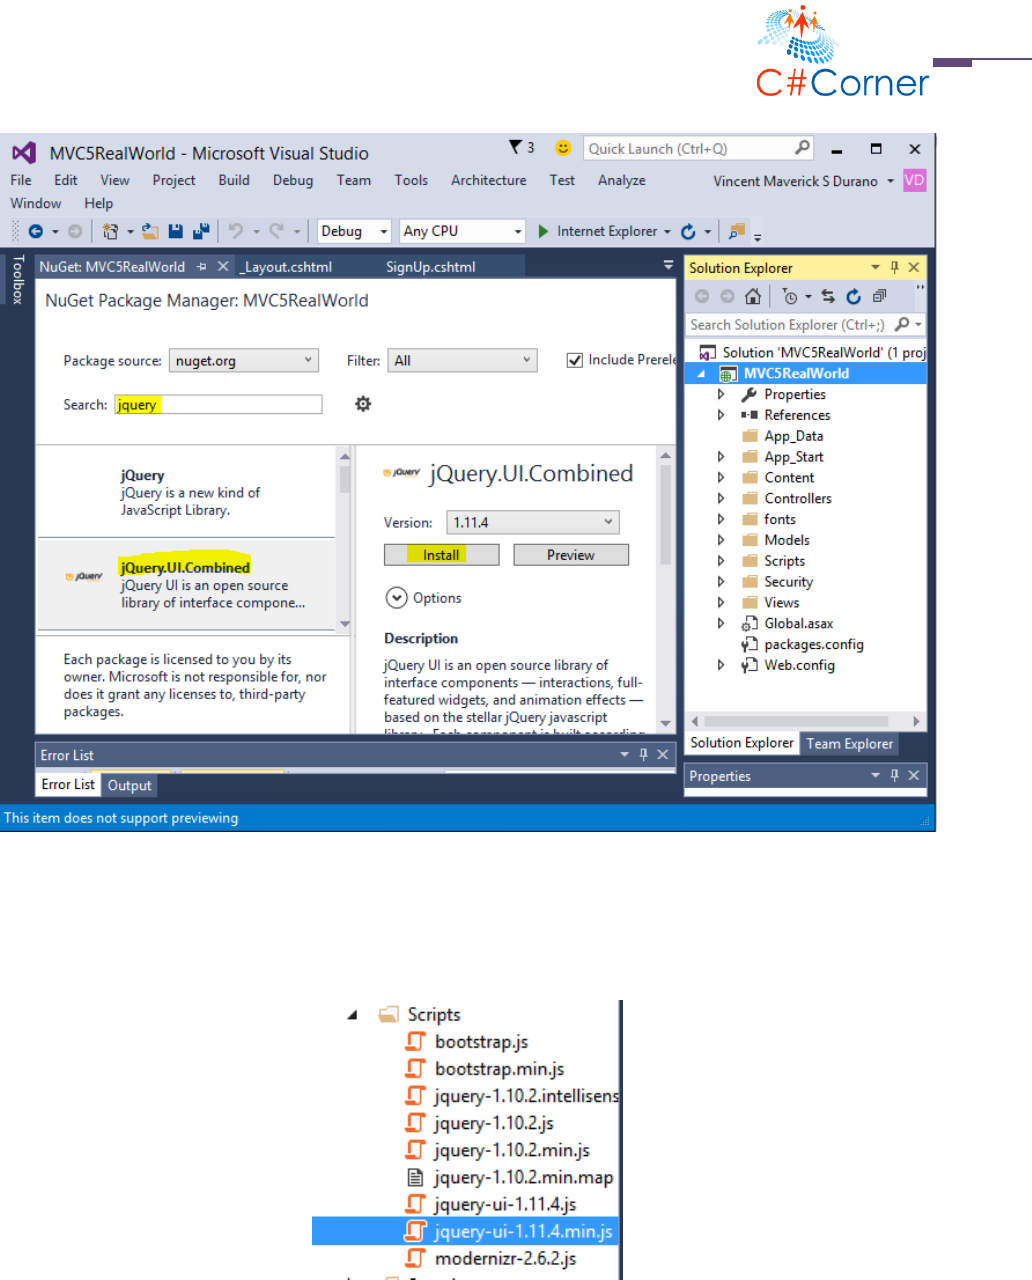The height and width of the screenshot is (1280, 1032).
Task: Toggle the Include Prerelease checkbox
Action: tap(575, 360)
